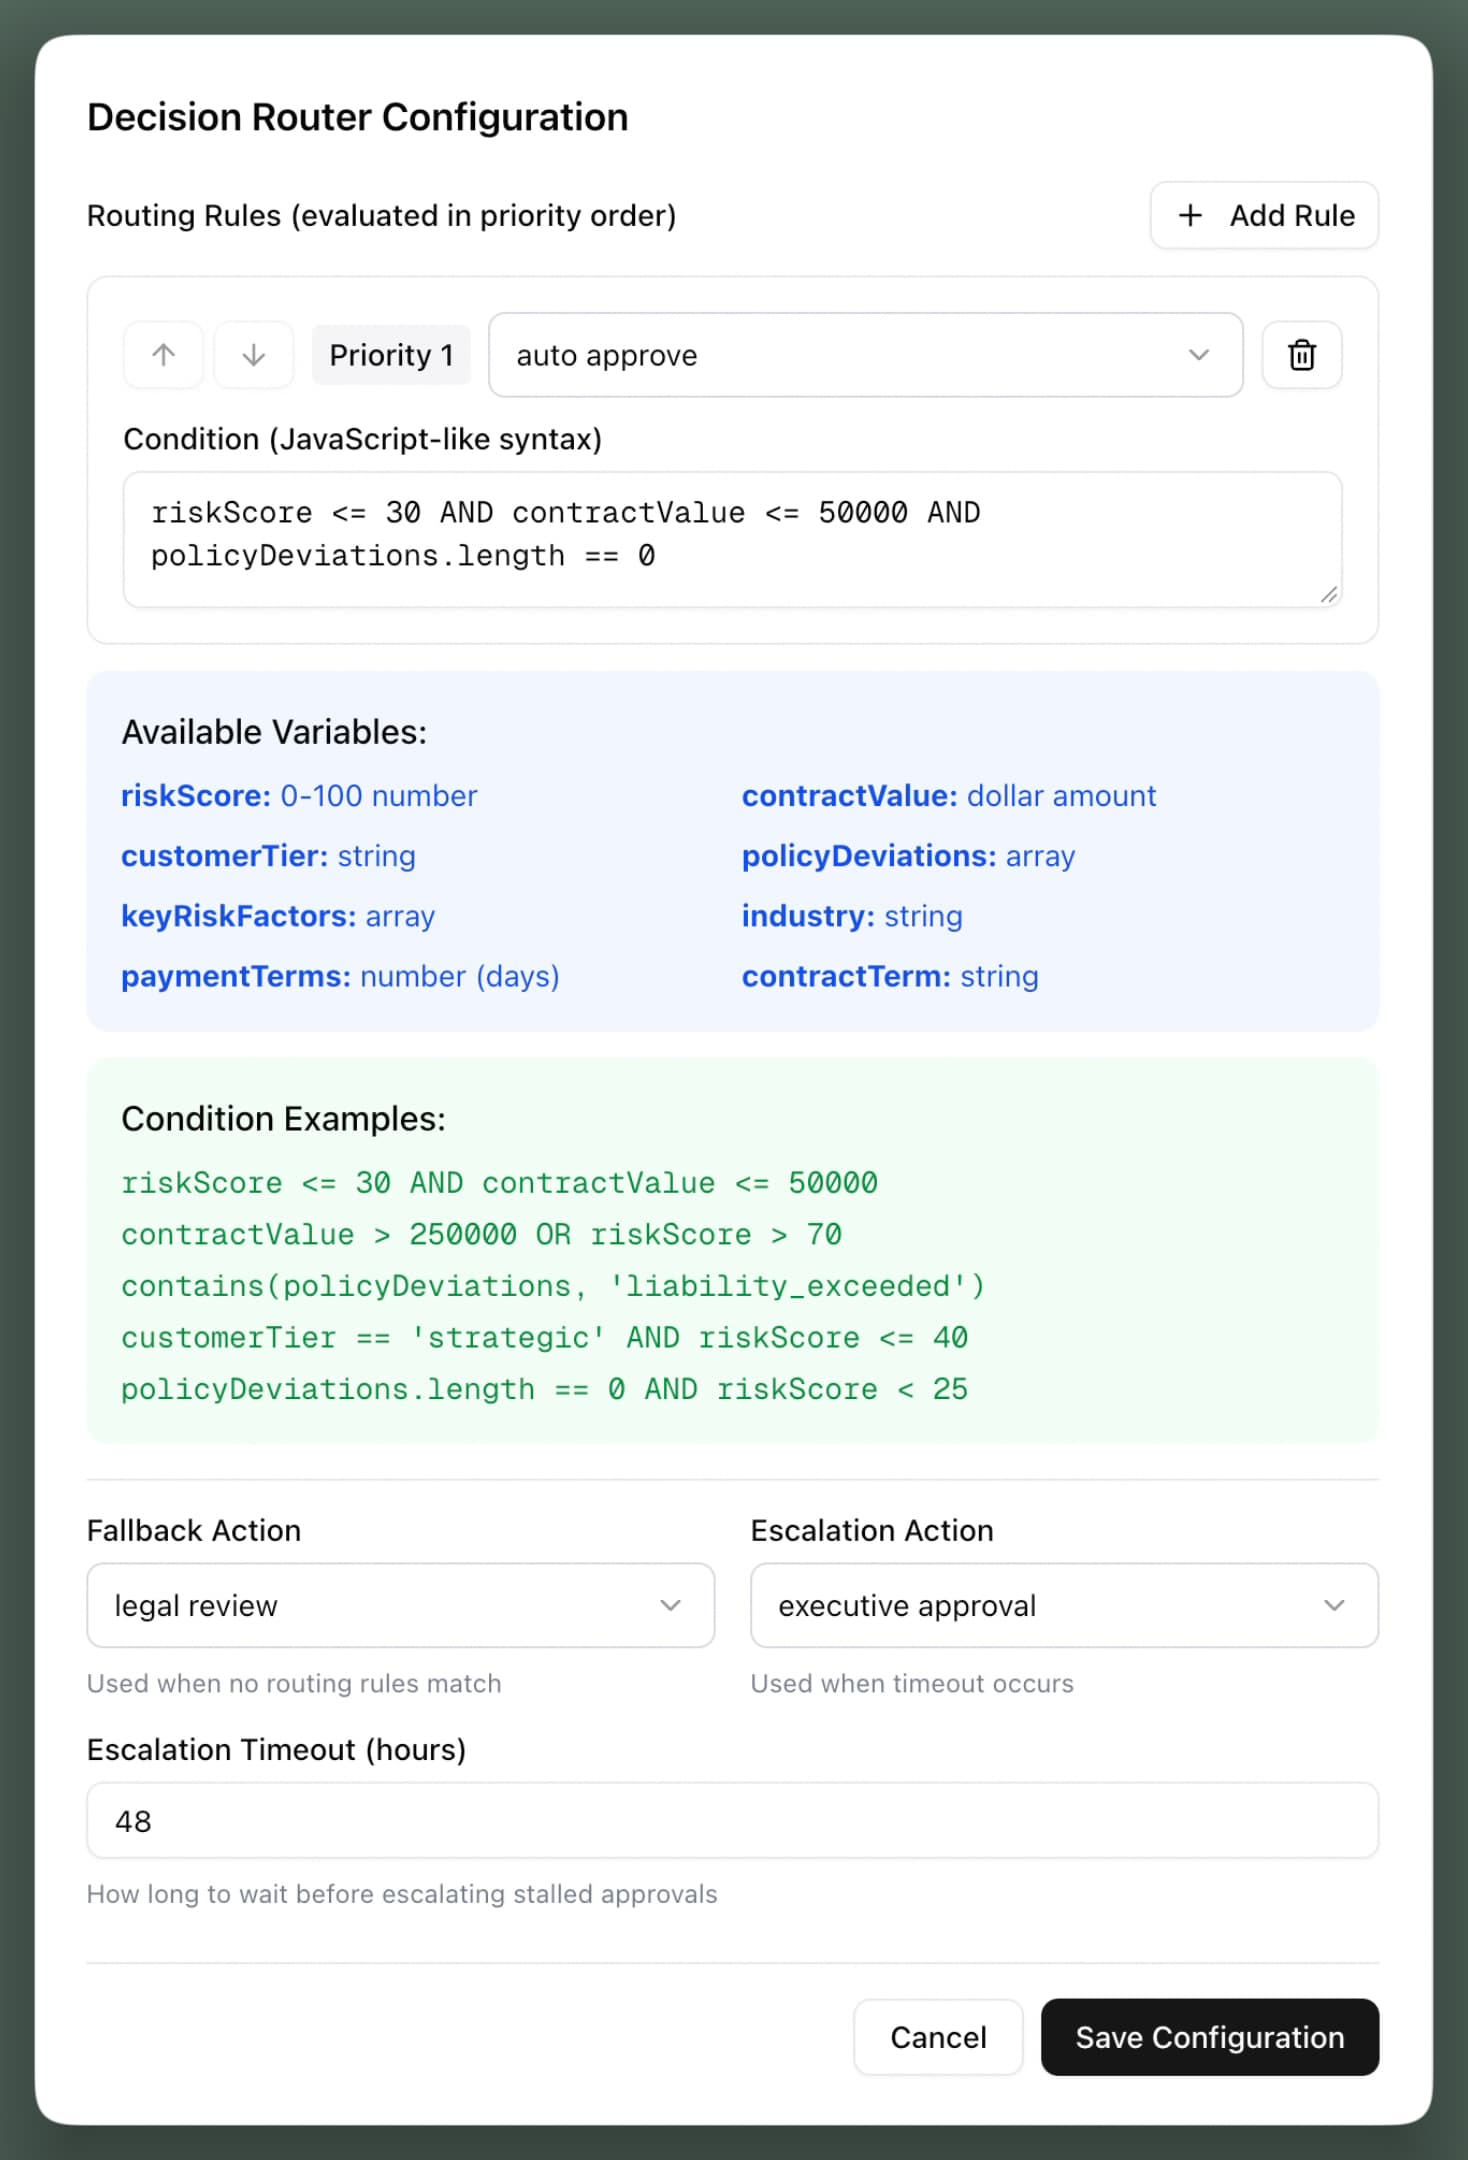This screenshot has width=1468, height=2160.
Task: Click the policyDeviations variable entry
Action: (x=908, y=856)
